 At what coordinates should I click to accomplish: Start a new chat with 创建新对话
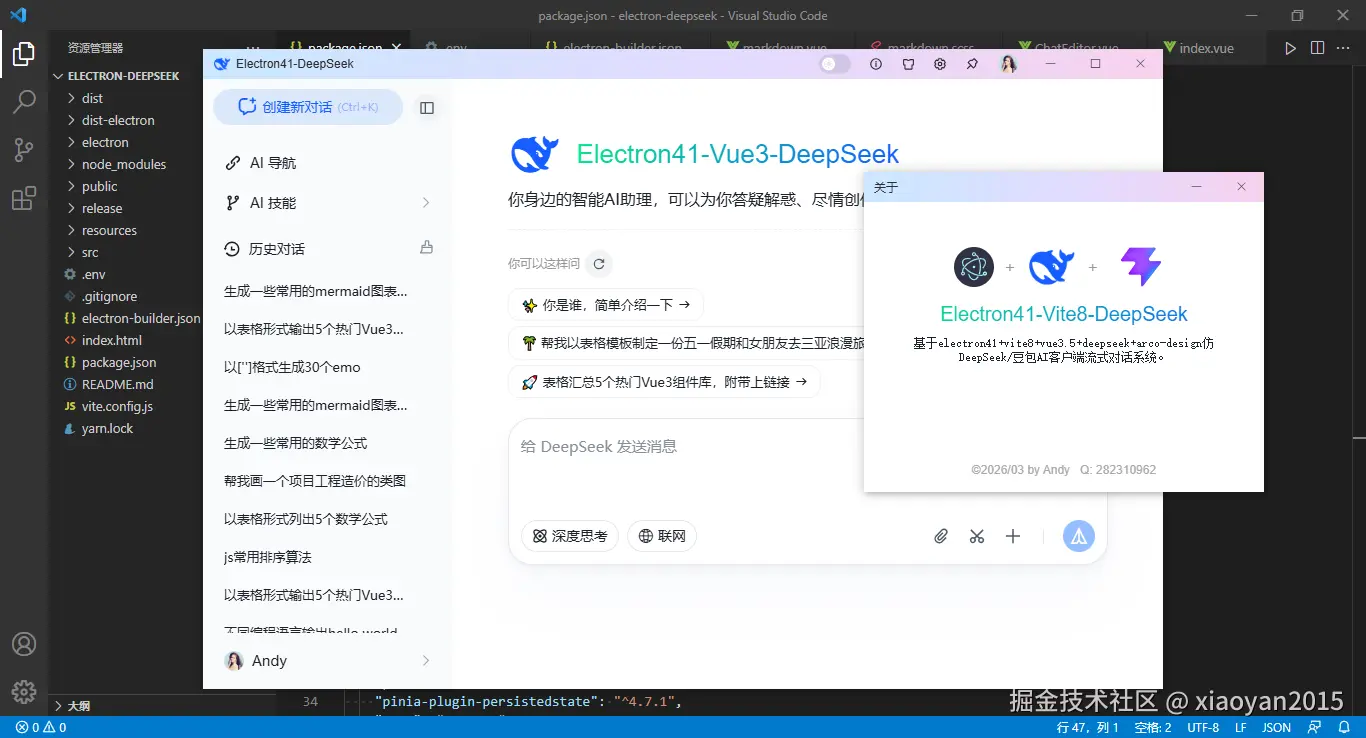[307, 106]
